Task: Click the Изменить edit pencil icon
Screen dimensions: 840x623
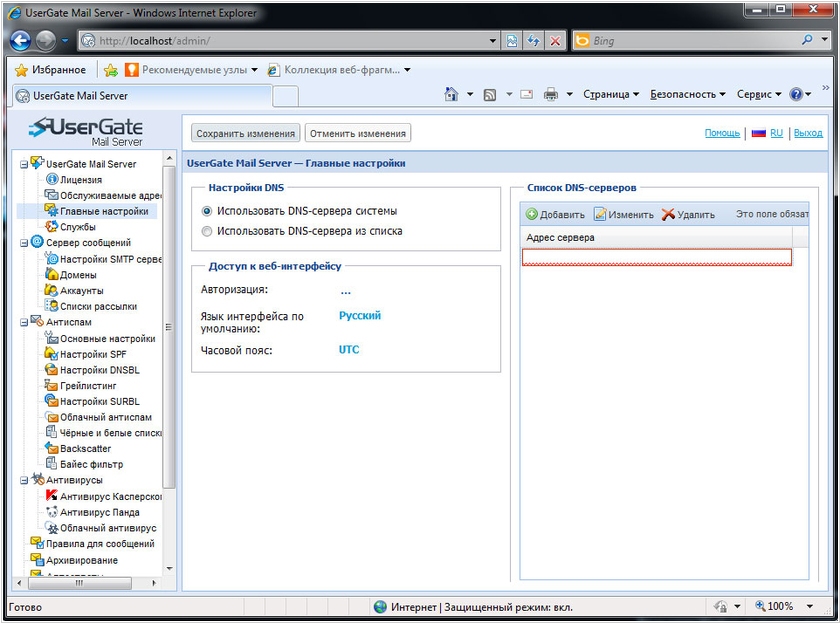Action: click(x=600, y=214)
